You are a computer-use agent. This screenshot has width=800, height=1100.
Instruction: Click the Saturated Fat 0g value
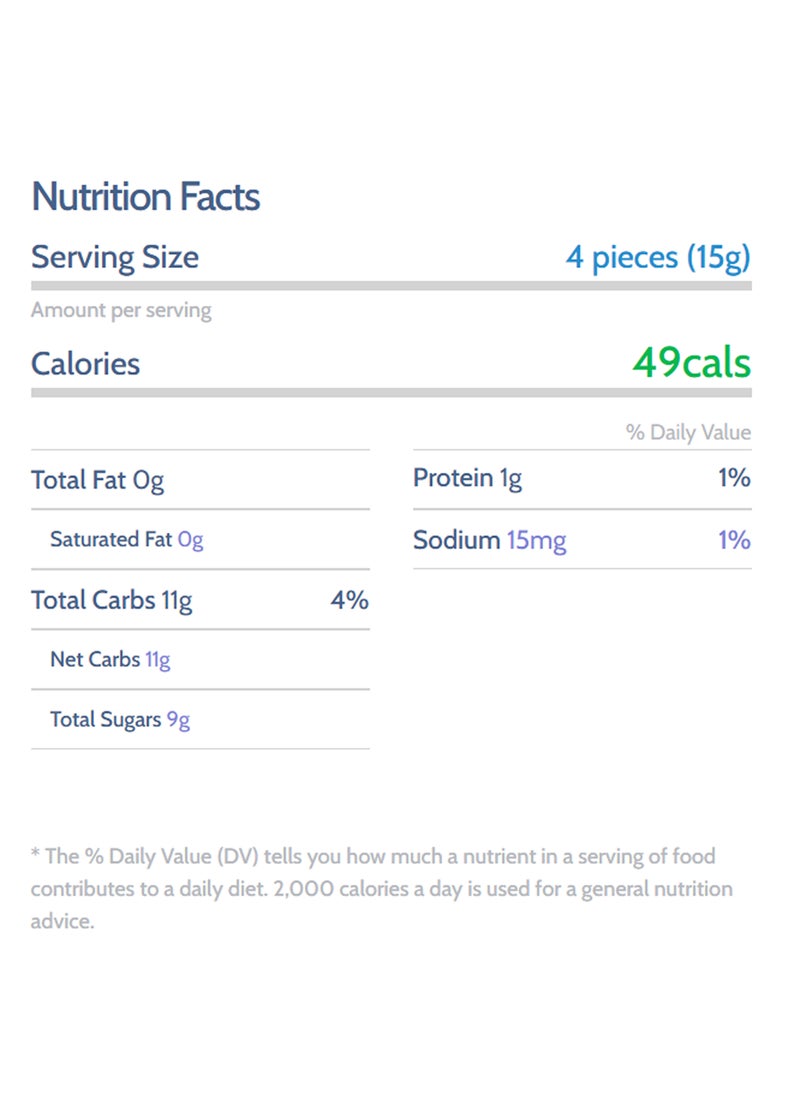pyautogui.click(x=190, y=539)
